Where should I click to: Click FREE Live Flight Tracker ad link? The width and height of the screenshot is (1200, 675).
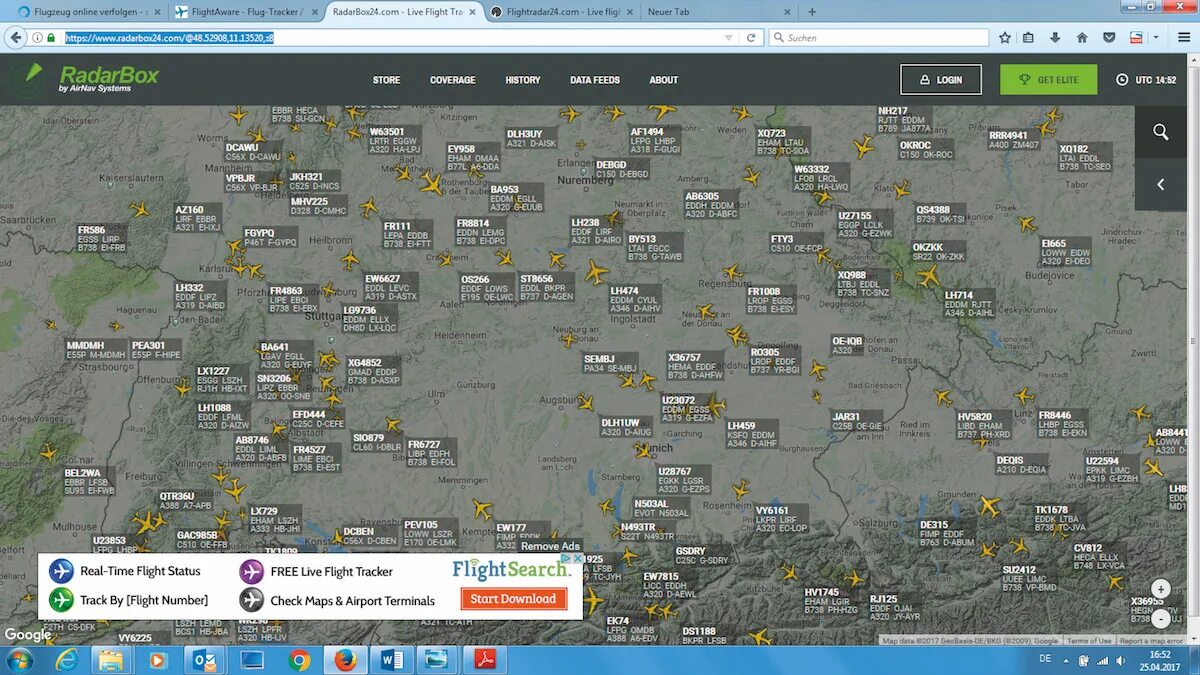pos(331,572)
